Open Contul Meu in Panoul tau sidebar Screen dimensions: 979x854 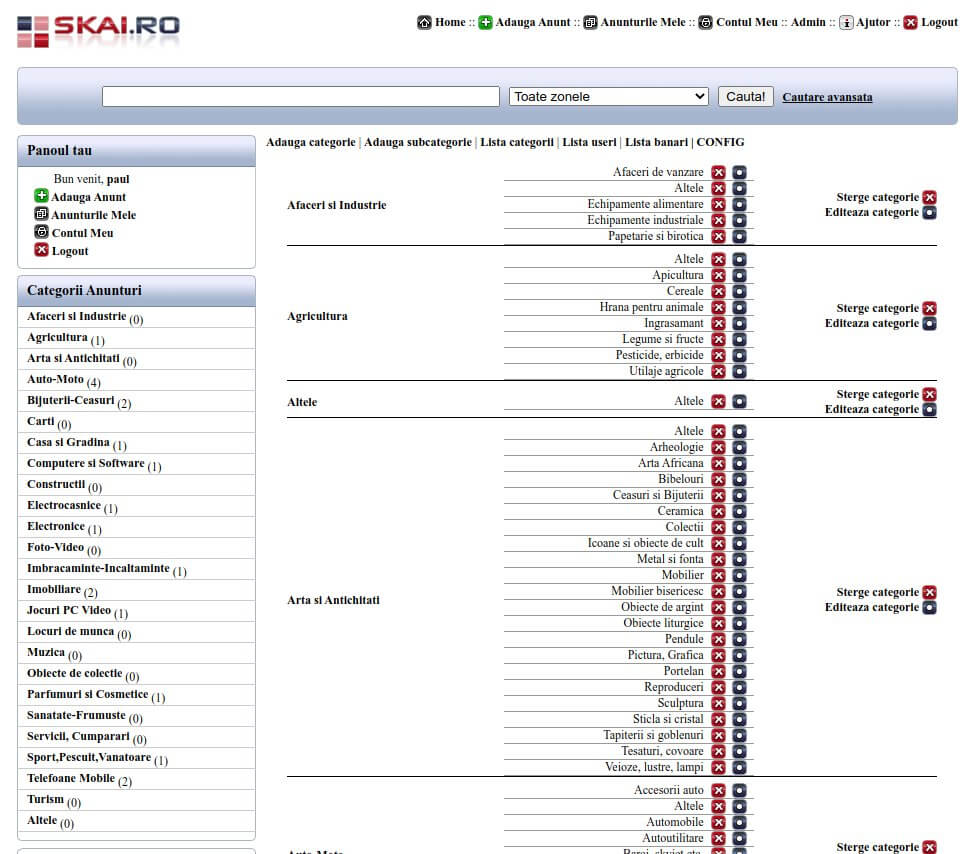82,233
